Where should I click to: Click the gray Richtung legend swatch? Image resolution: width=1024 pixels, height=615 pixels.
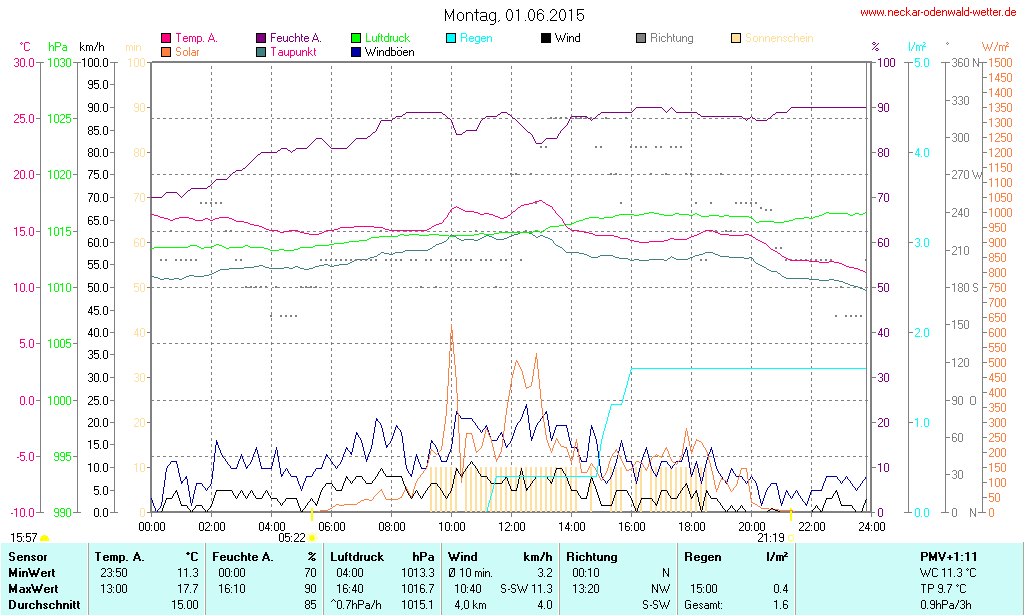(640, 38)
